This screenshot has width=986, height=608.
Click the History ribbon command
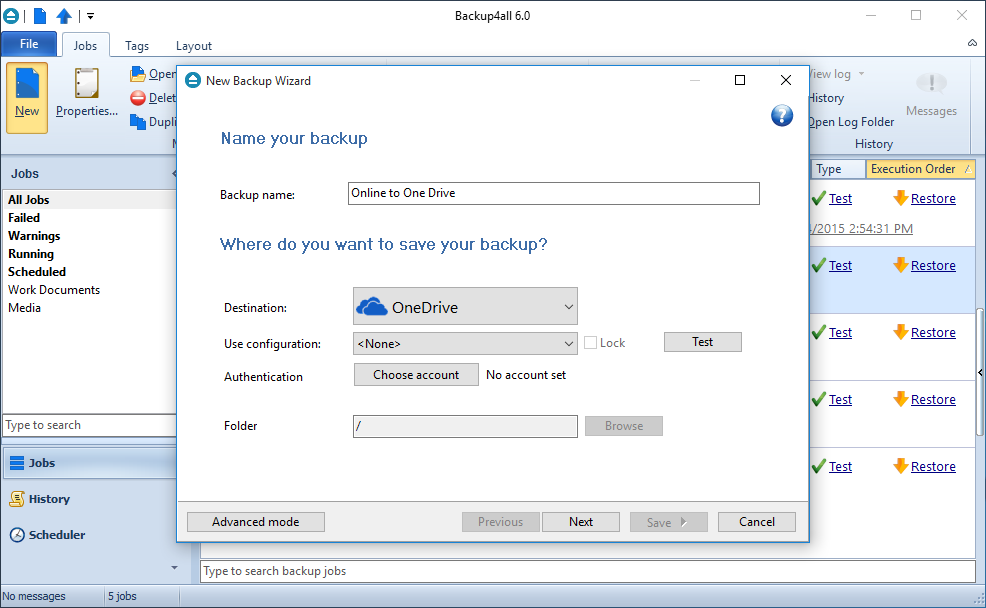coord(826,98)
